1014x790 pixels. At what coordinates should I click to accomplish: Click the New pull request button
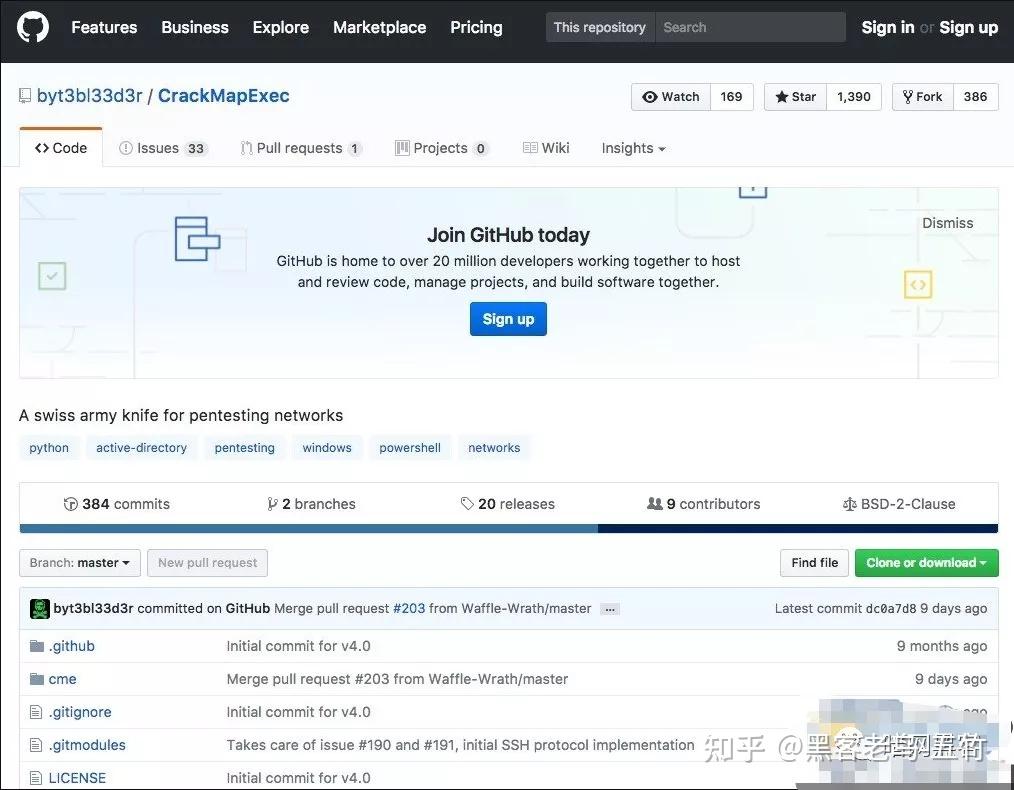coord(208,562)
